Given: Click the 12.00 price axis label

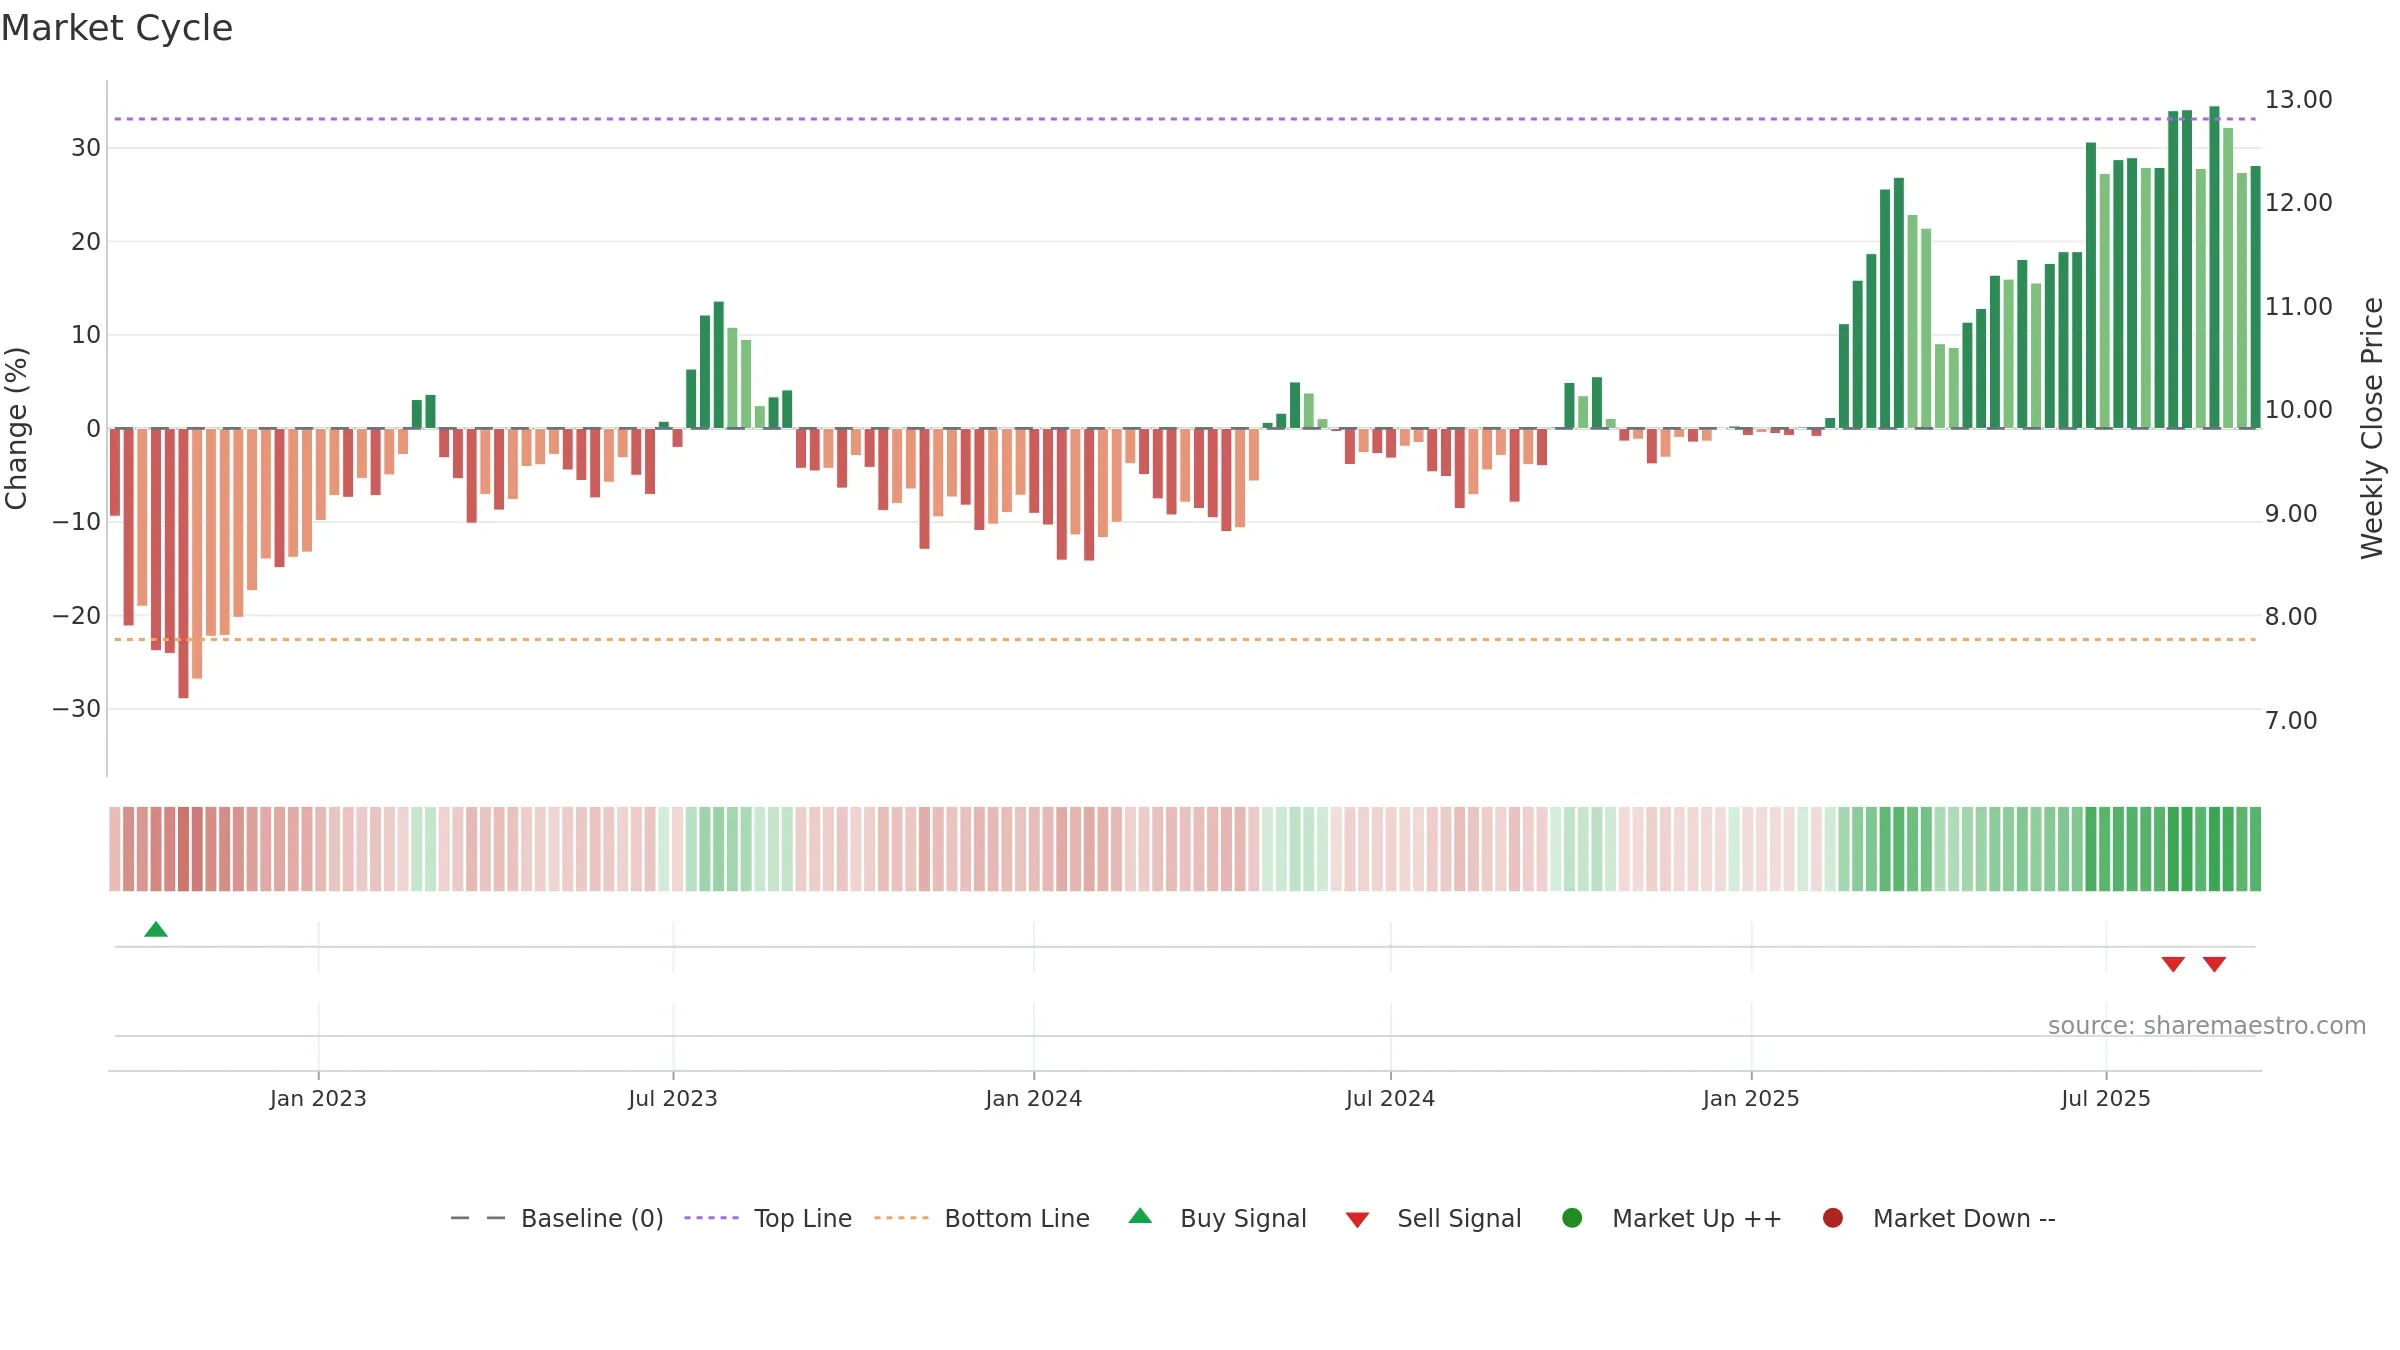Looking at the screenshot, I should pos(2298,203).
